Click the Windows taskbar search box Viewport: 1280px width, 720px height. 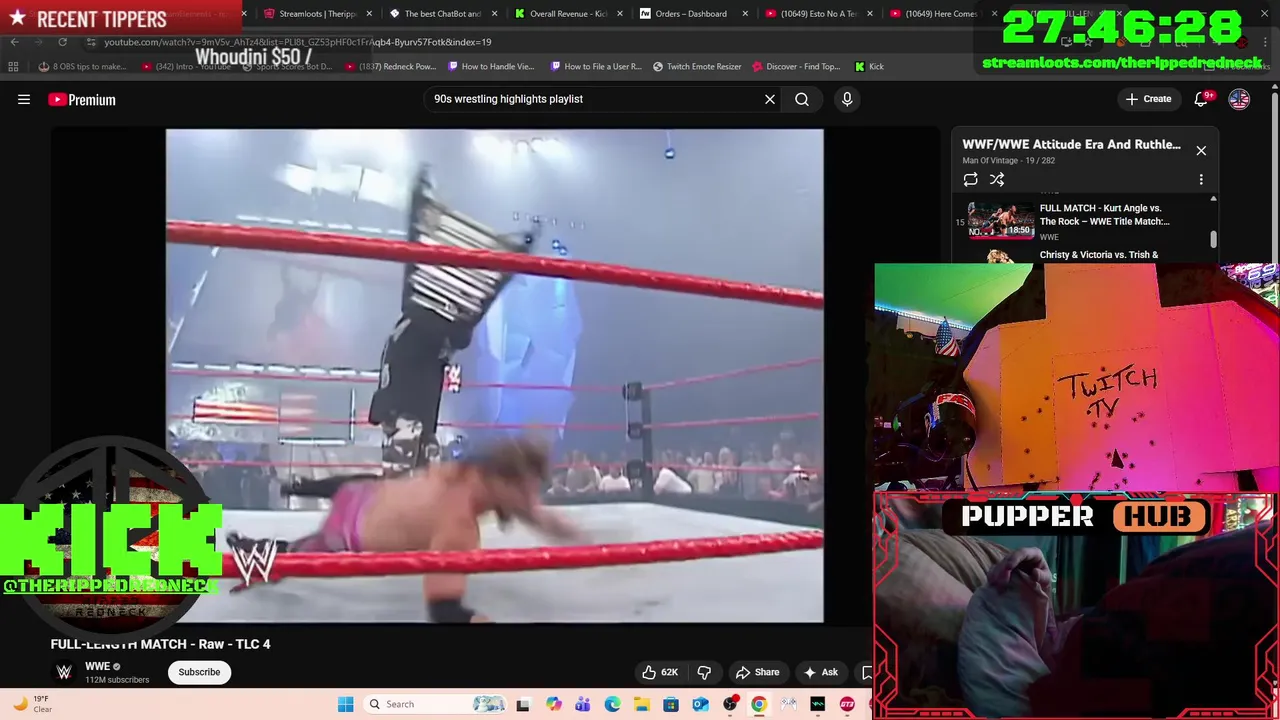click(x=436, y=704)
